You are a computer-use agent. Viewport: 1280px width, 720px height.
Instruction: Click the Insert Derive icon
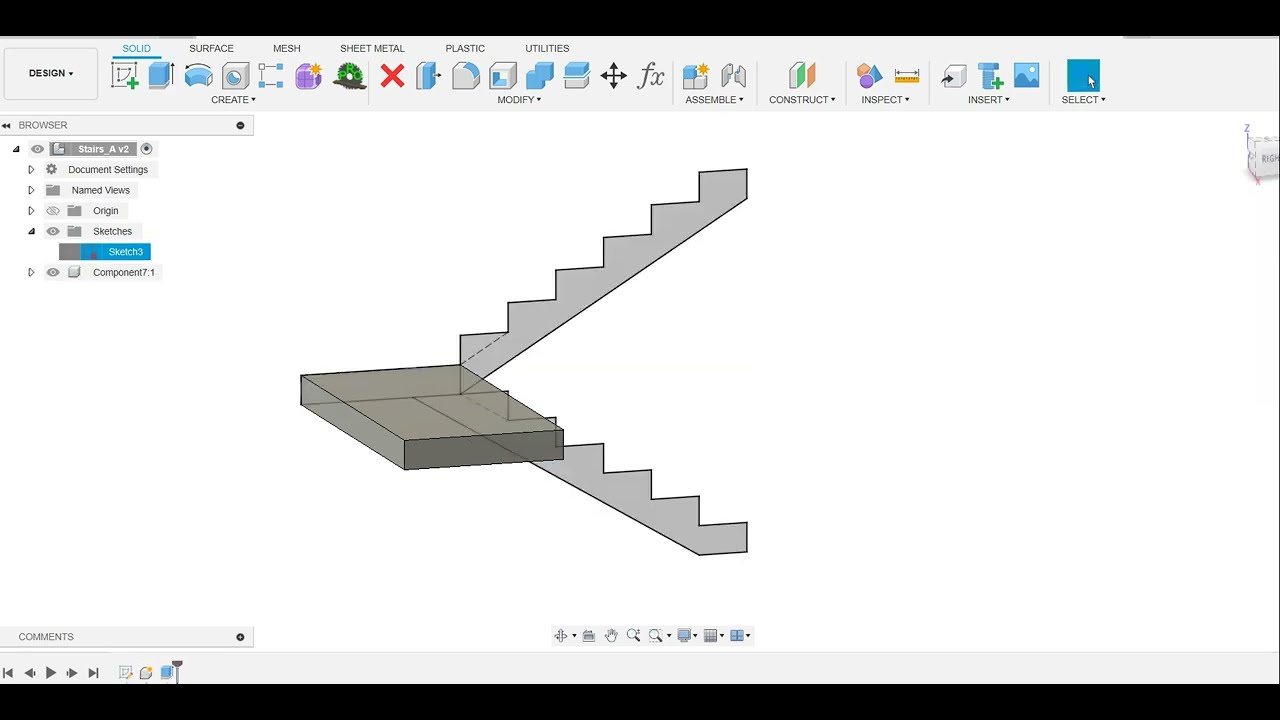pos(954,76)
